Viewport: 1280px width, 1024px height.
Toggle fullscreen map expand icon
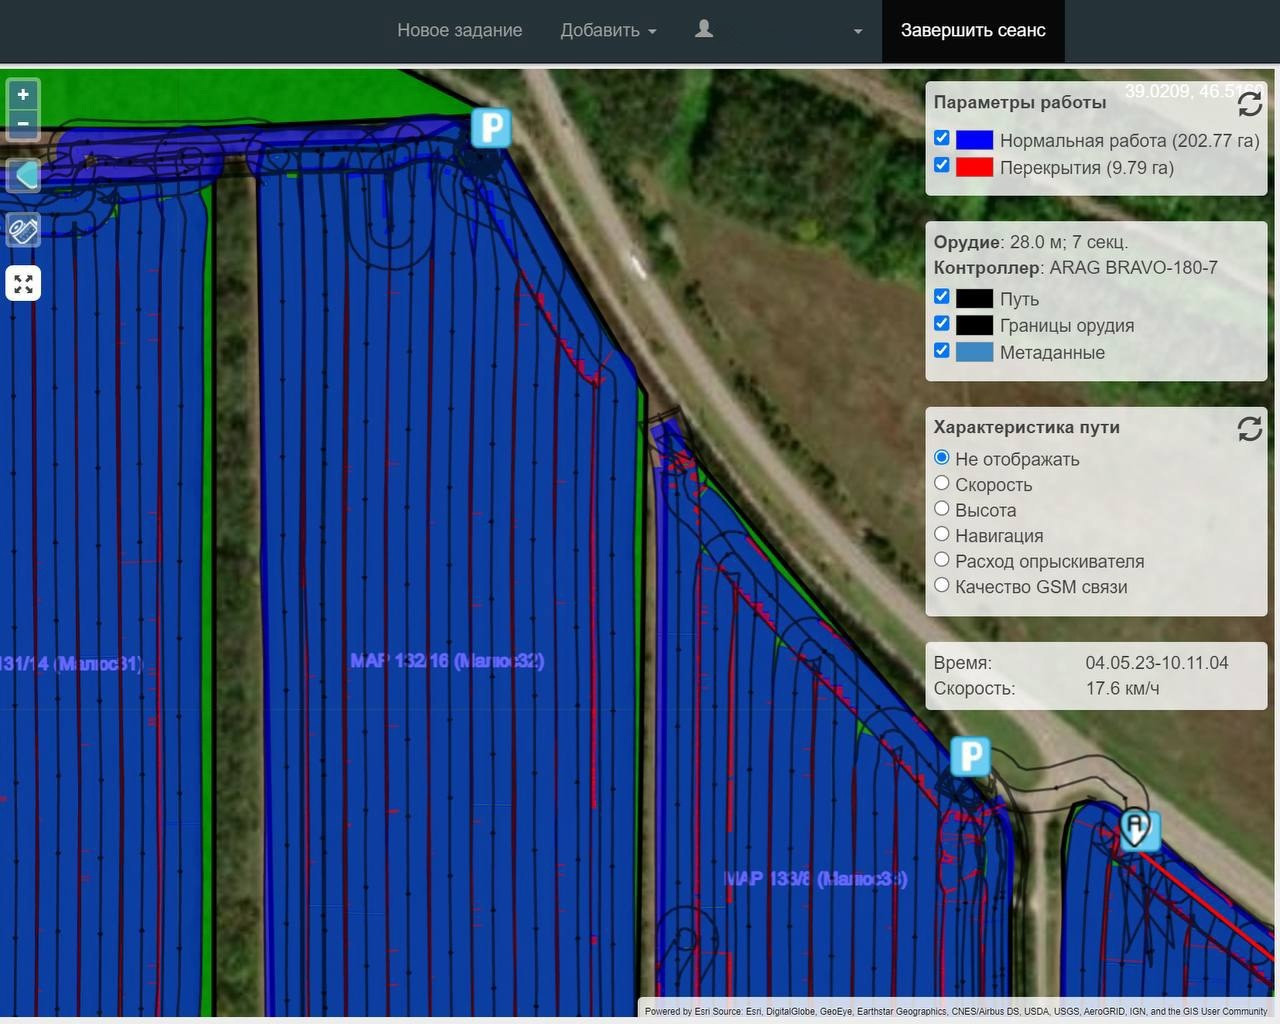click(x=23, y=283)
